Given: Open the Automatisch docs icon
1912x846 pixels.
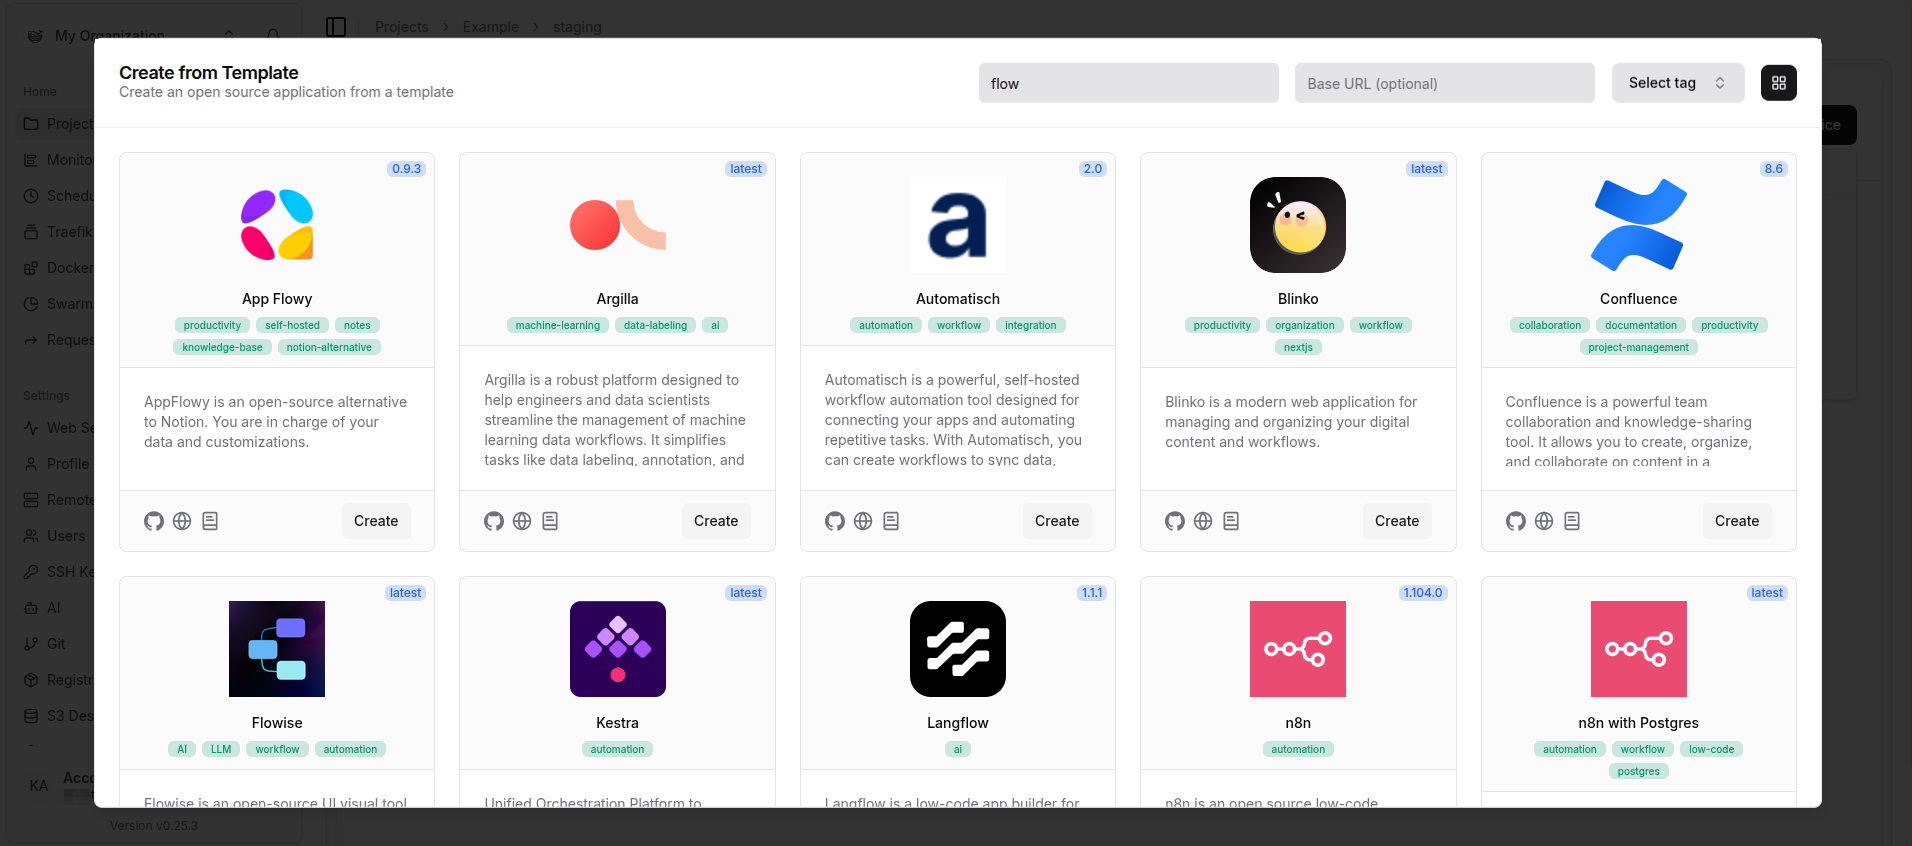Looking at the screenshot, I should pyautogui.click(x=891, y=521).
